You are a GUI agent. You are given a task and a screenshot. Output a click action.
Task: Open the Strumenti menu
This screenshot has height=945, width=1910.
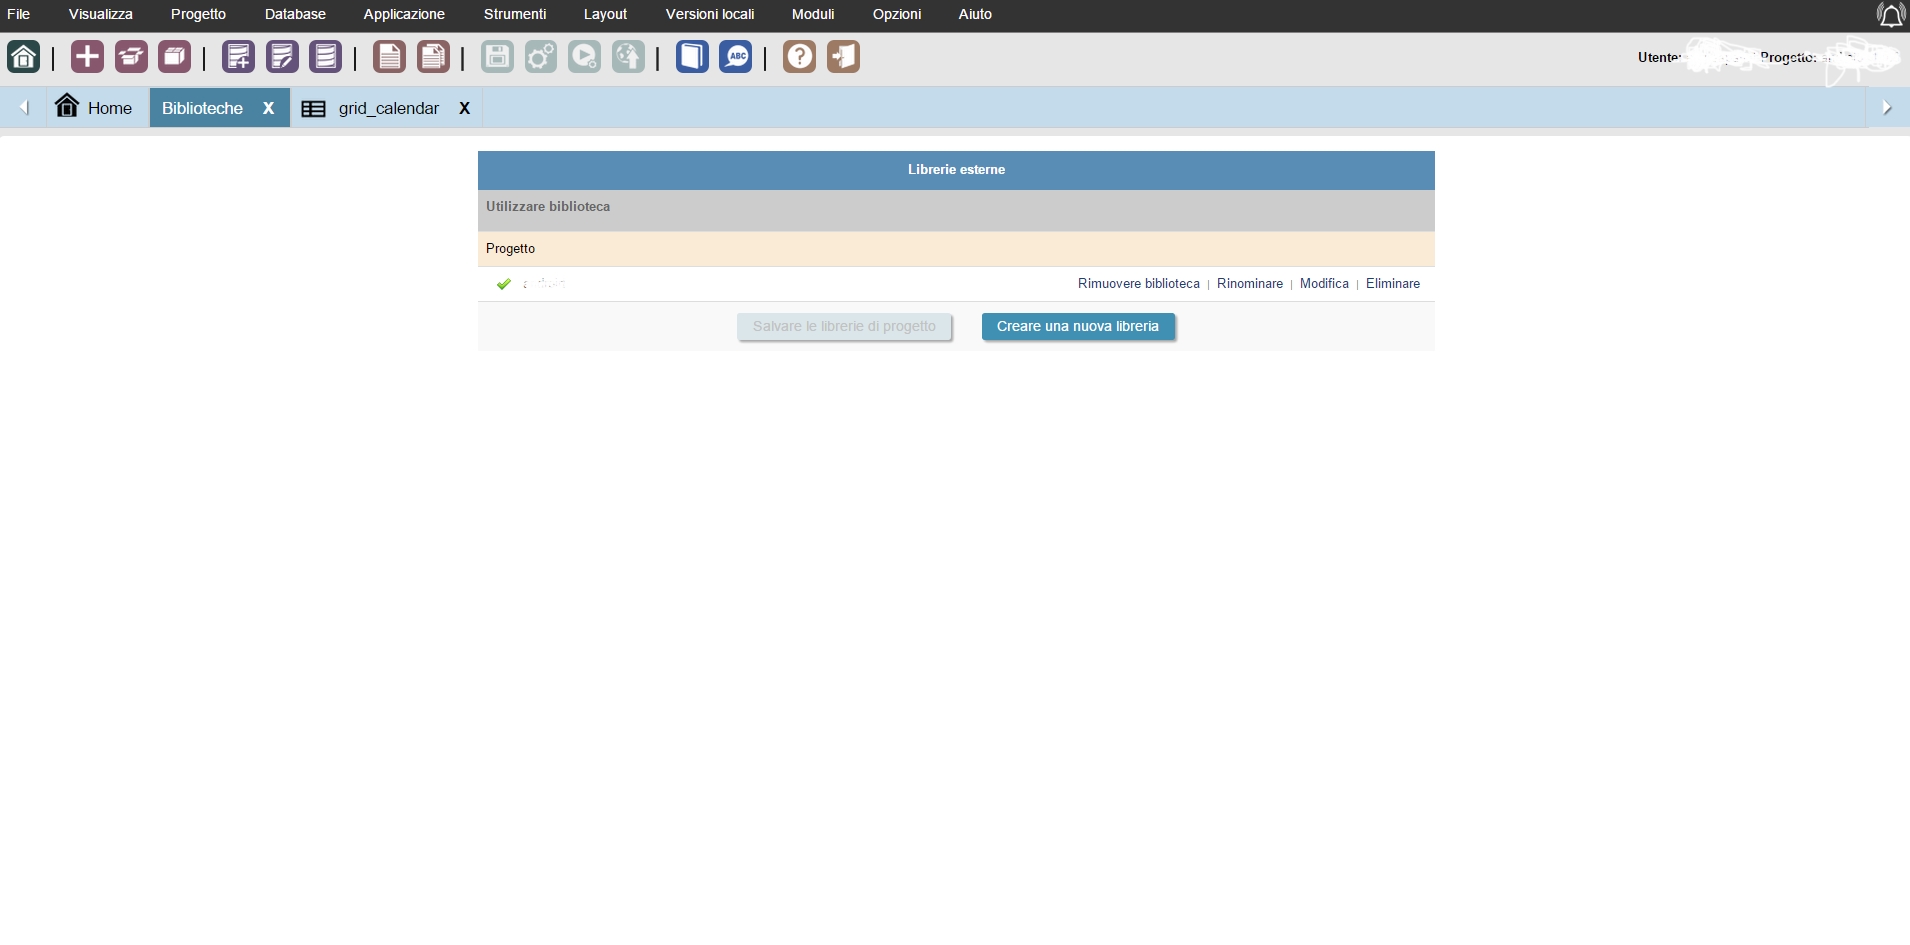coord(514,14)
